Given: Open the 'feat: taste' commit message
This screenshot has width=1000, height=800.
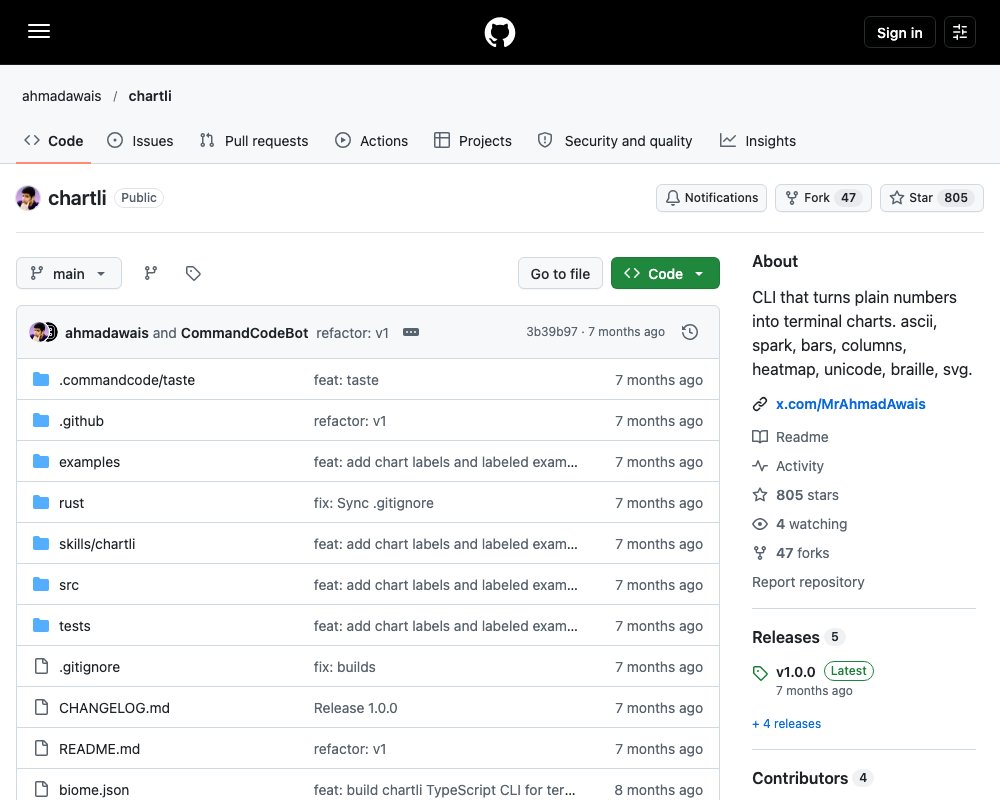Looking at the screenshot, I should tap(346, 380).
